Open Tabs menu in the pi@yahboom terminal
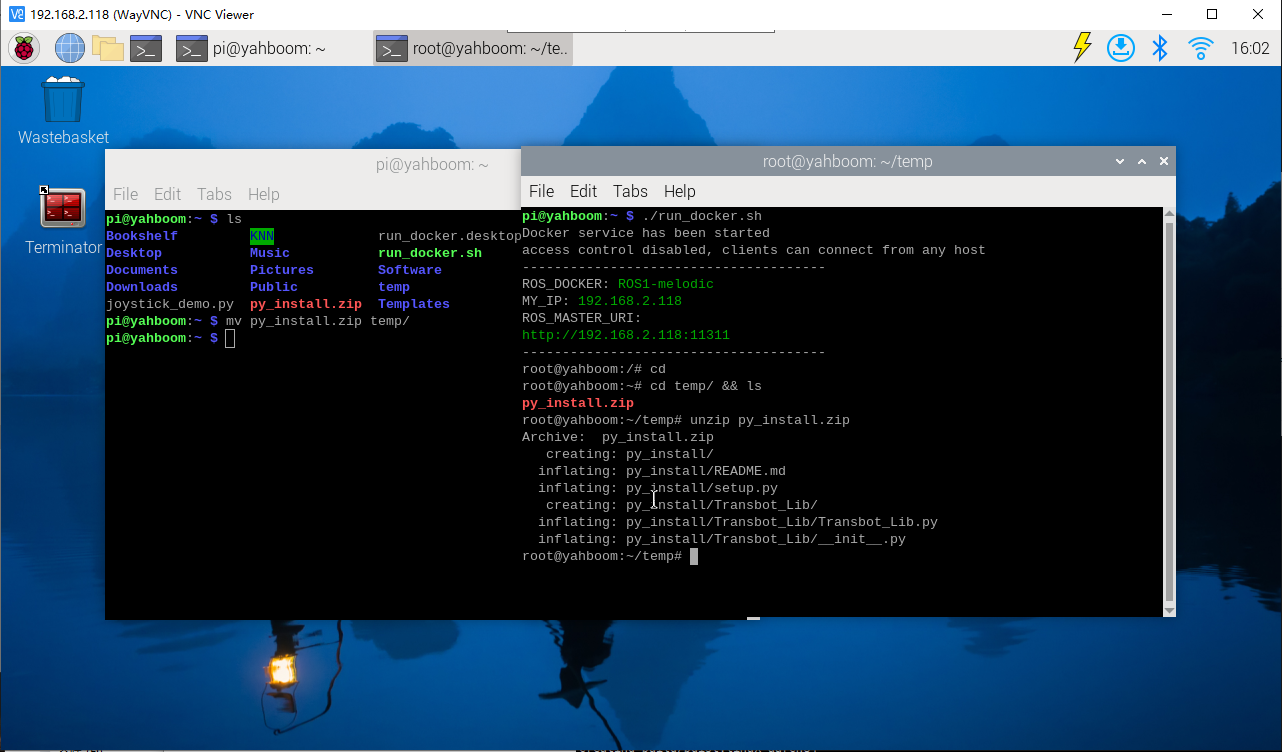1282x752 pixels. click(214, 194)
